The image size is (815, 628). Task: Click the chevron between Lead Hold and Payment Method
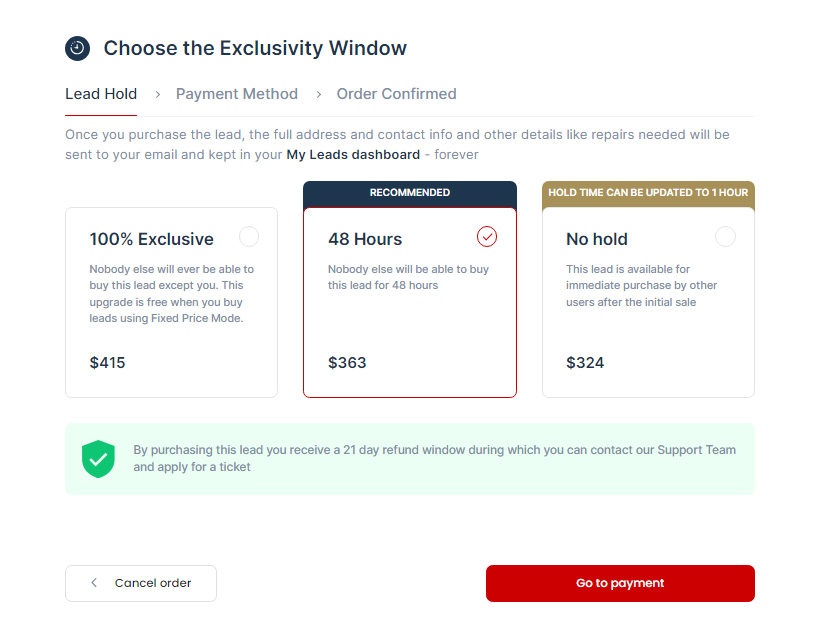pos(156,94)
